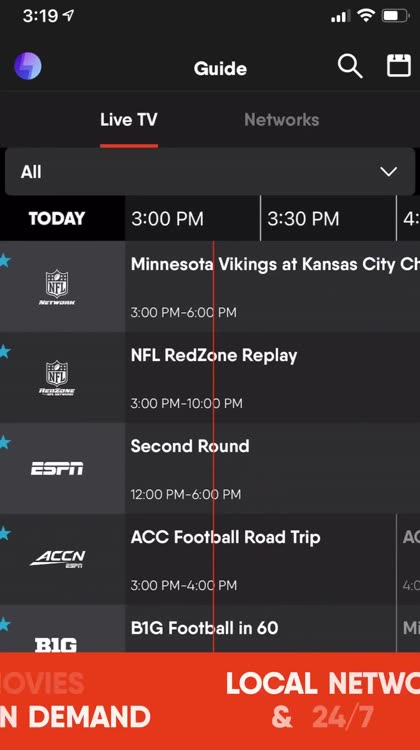Expand the All channel filter dropdown
420x750 pixels.
tap(210, 172)
